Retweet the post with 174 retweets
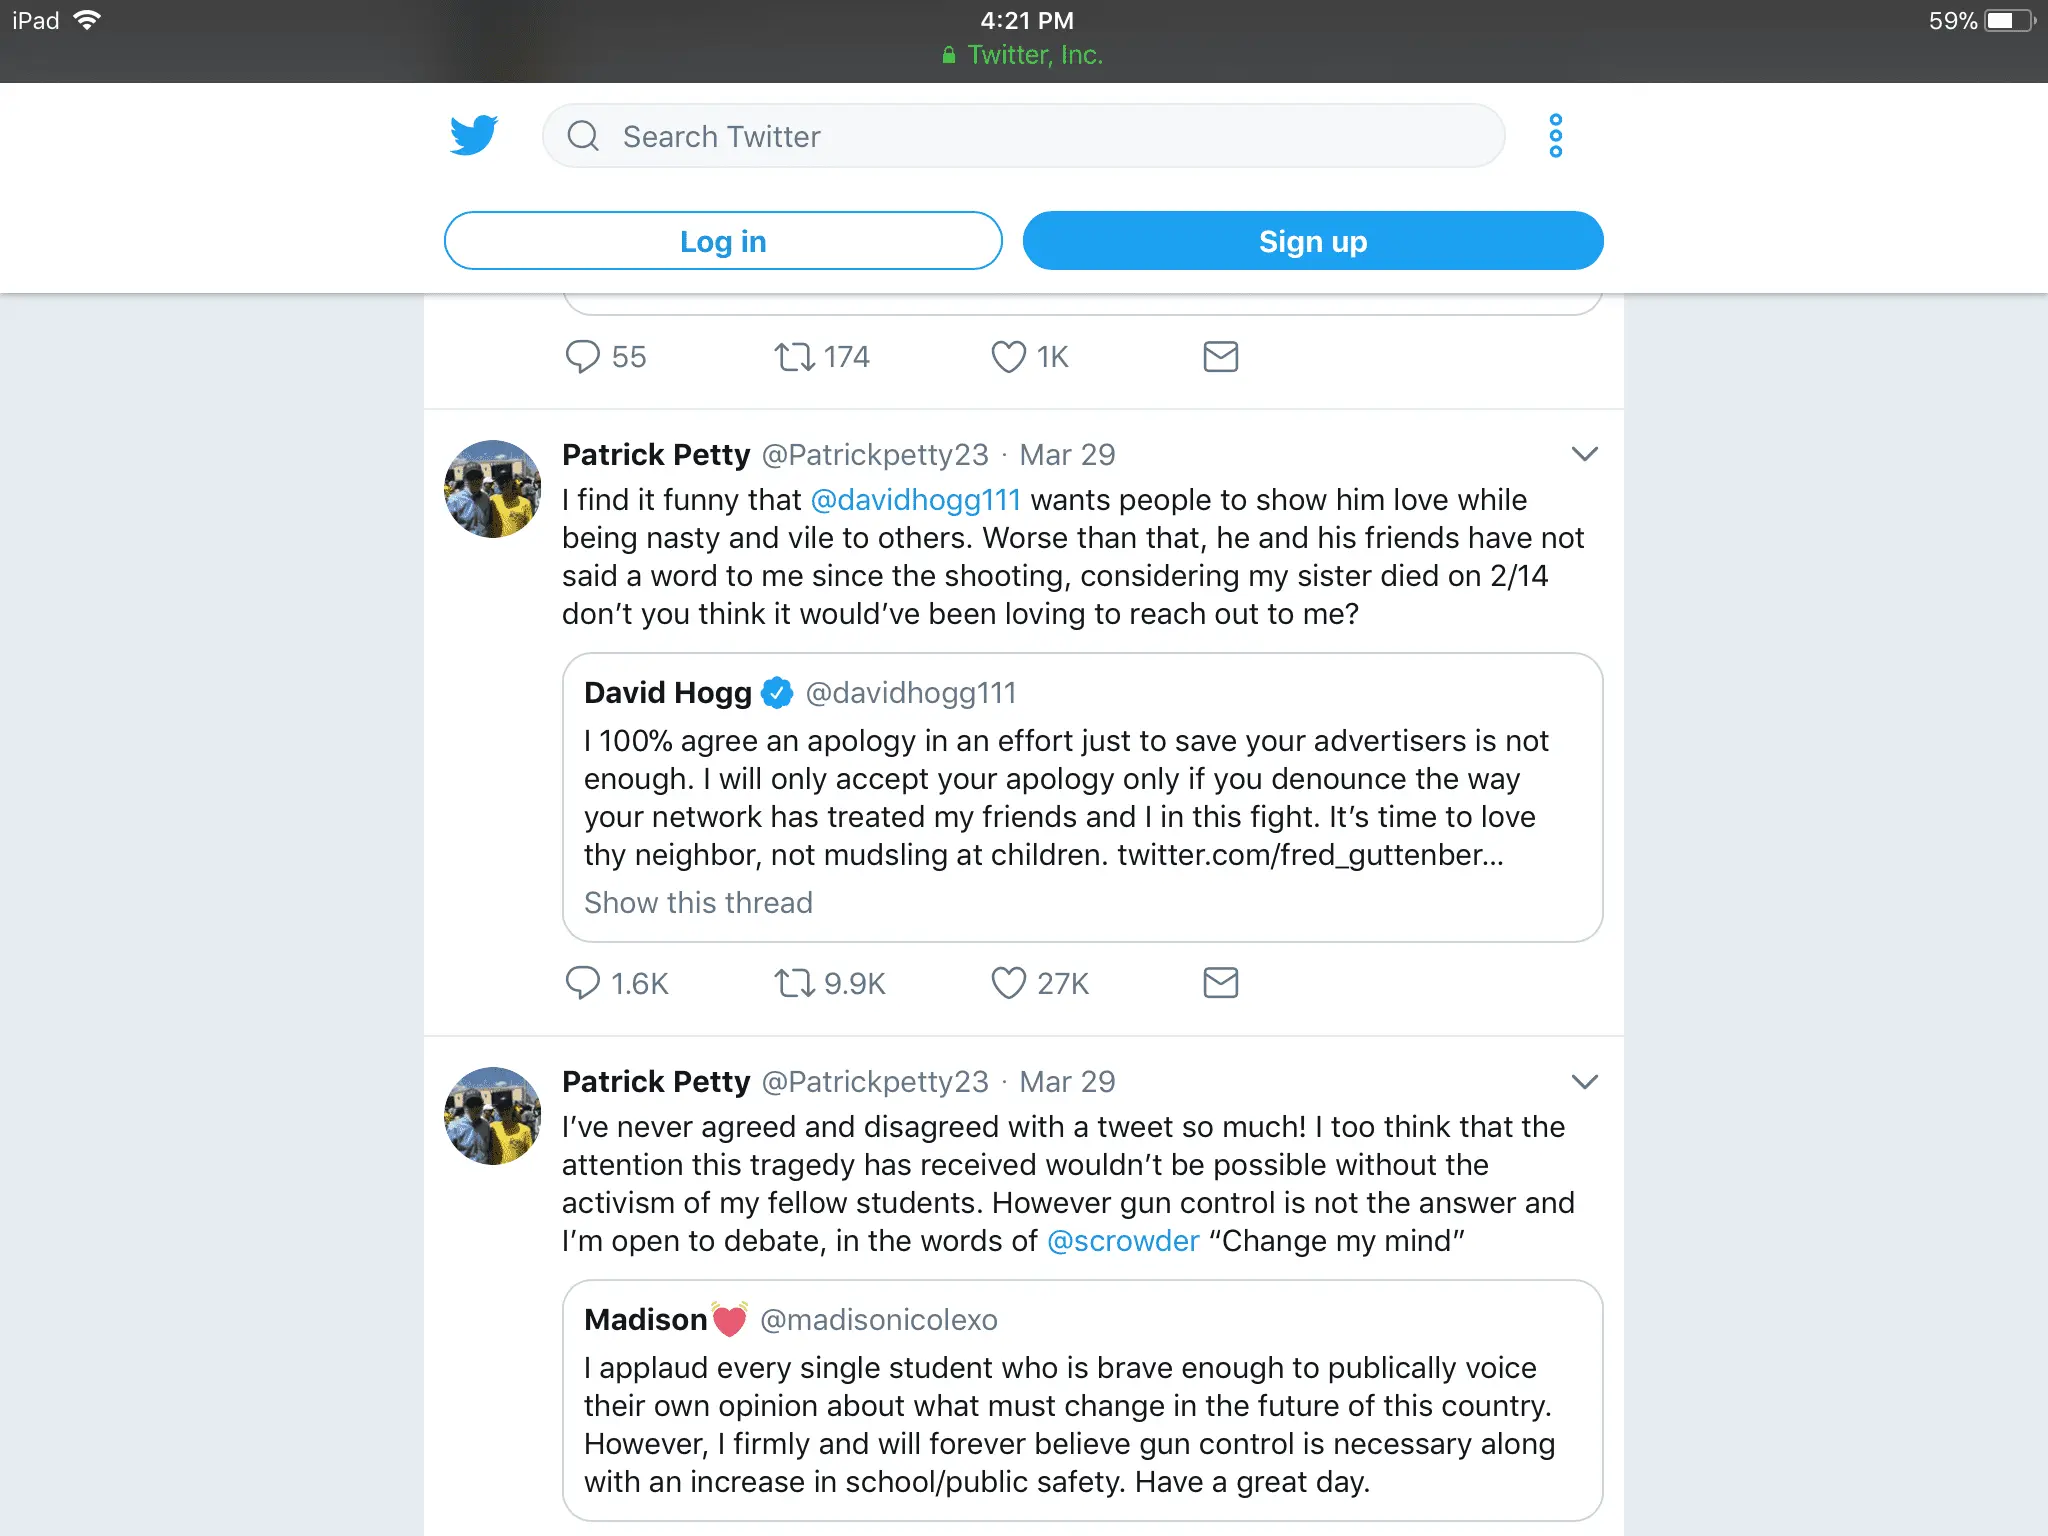The height and width of the screenshot is (1536, 2048). (x=795, y=357)
